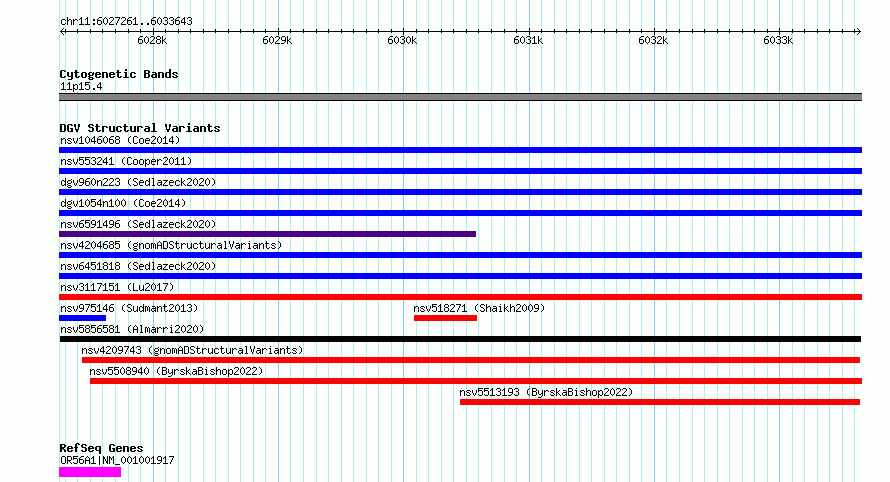Click the DGV Structural Variants track title
This screenshot has height=482, width=890.
(x=140, y=128)
